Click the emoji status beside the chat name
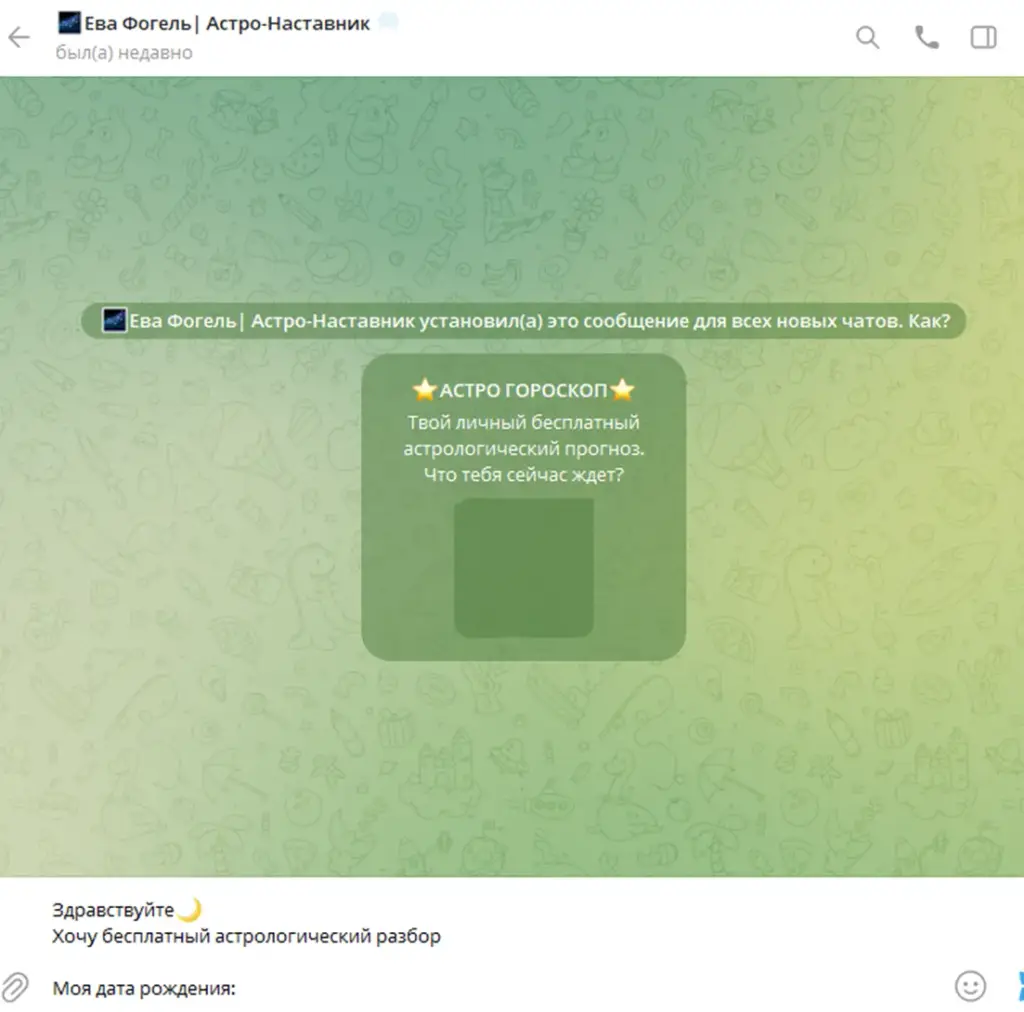This screenshot has height=1012, width=1024. click(389, 22)
